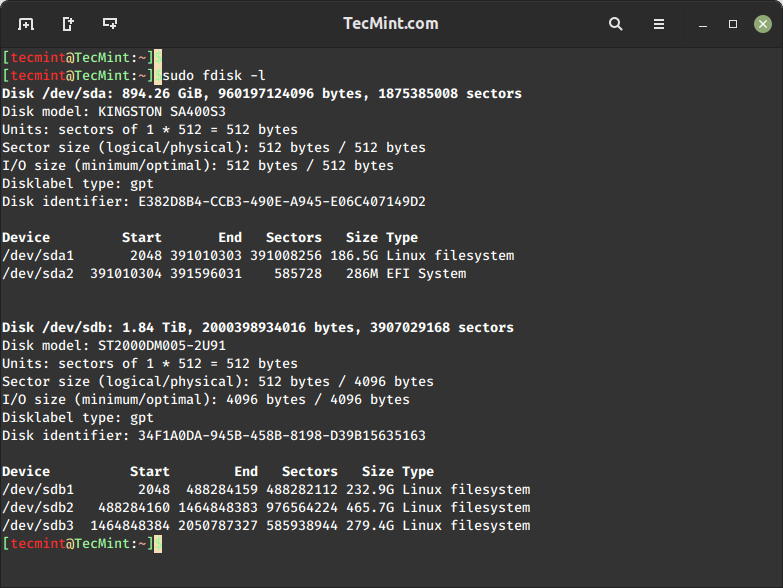Minimize the terminal window
The height and width of the screenshot is (588, 783).
(706, 24)
